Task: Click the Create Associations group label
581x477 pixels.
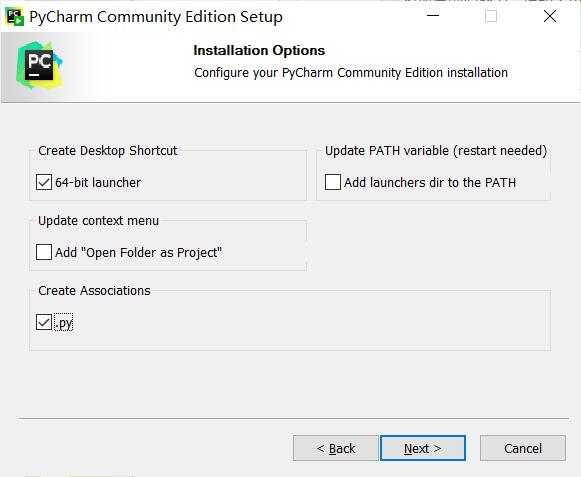Action: (94, 291)
